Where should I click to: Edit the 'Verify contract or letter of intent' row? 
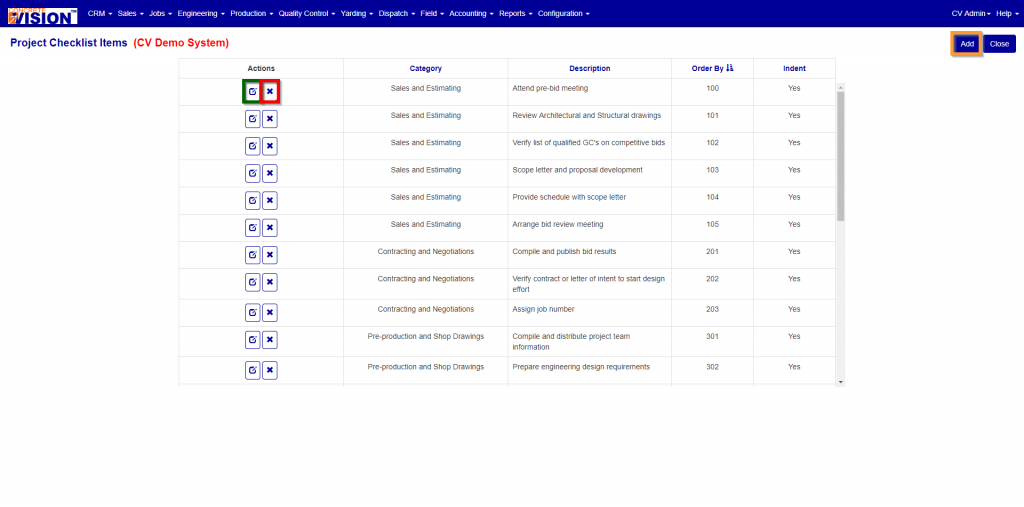(253, 282)
